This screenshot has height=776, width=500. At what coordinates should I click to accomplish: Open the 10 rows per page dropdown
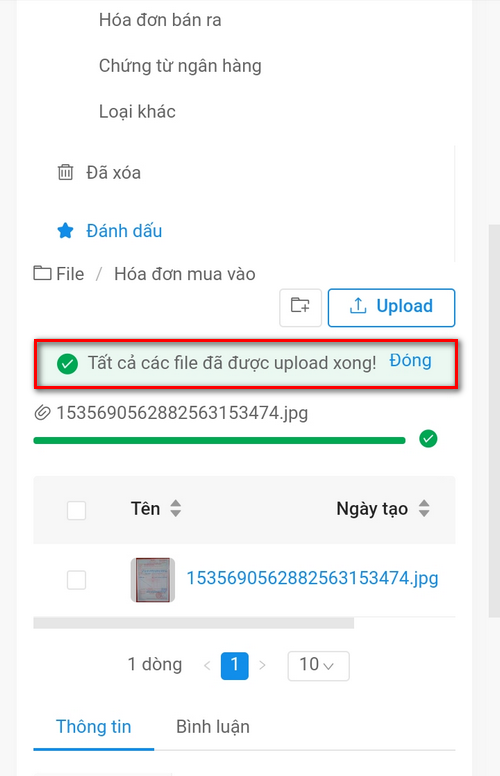(x=318, y=666)
